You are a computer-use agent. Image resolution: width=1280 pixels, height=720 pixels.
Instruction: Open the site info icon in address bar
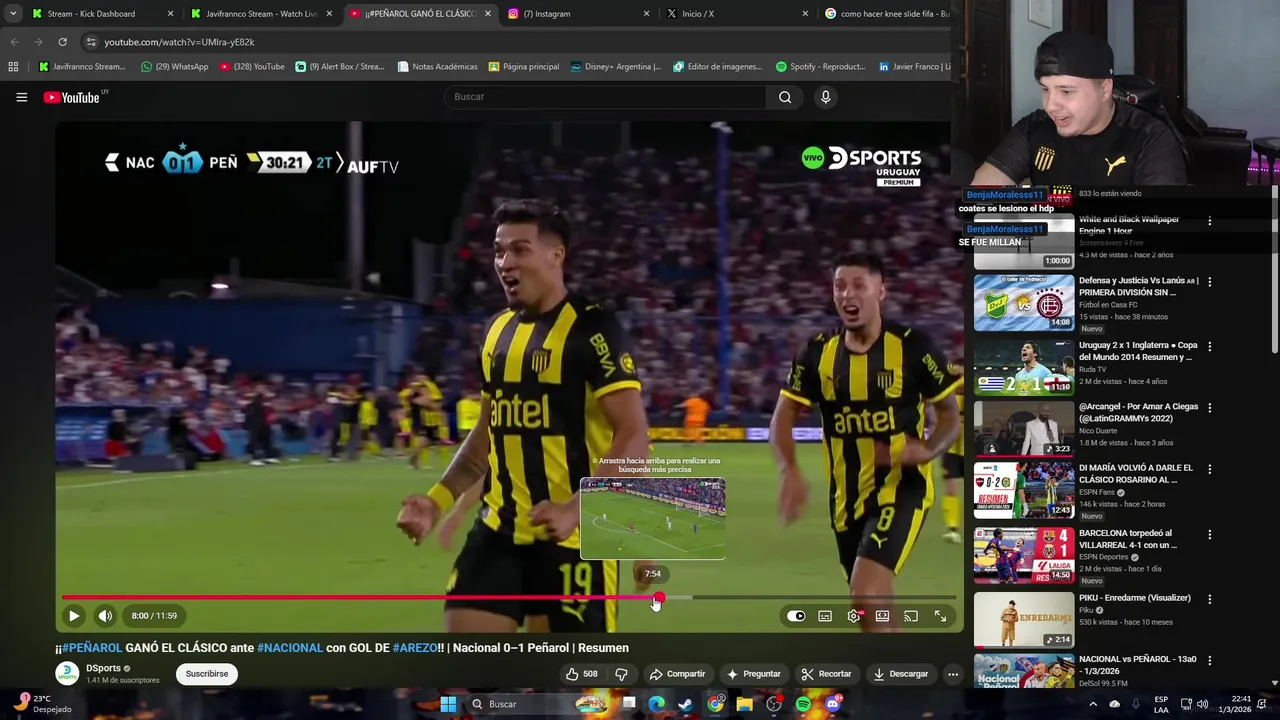tap(91, 42)
